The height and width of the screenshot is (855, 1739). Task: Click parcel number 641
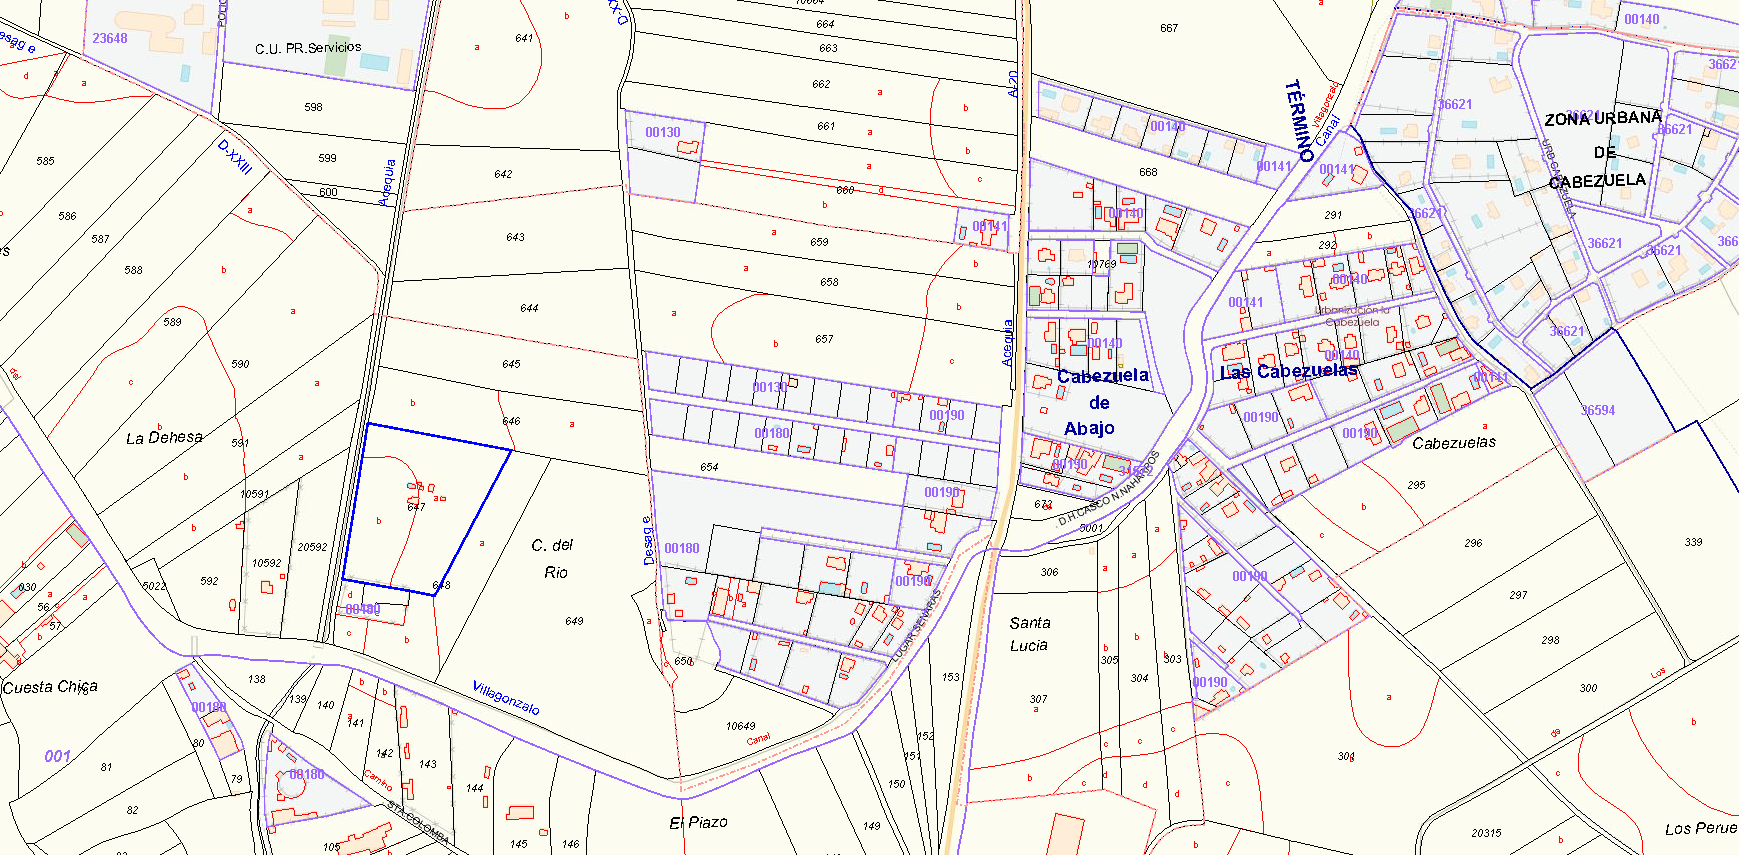tap(524, 38)
